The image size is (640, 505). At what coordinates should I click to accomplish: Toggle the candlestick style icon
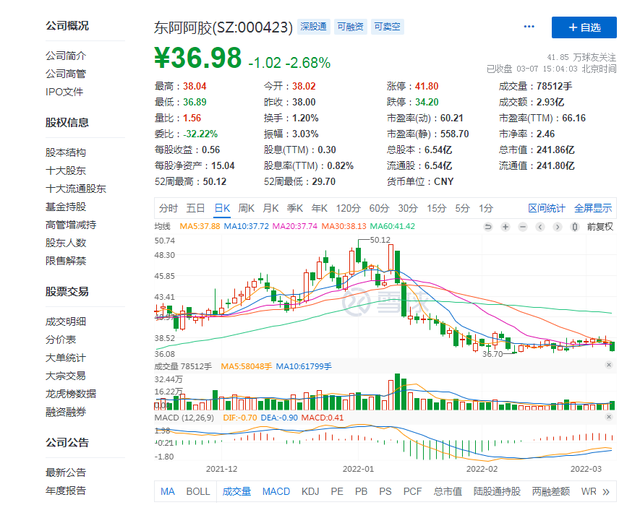tap(575, 227)
